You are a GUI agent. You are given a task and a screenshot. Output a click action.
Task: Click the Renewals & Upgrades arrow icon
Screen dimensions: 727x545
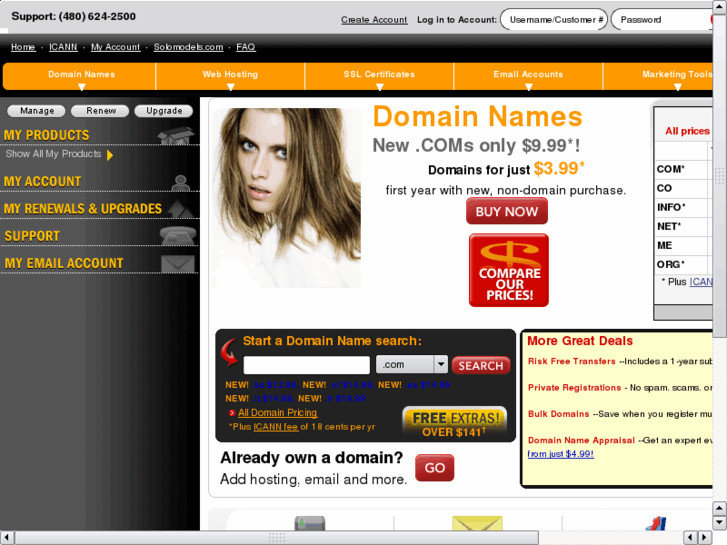tap(180, 208)
